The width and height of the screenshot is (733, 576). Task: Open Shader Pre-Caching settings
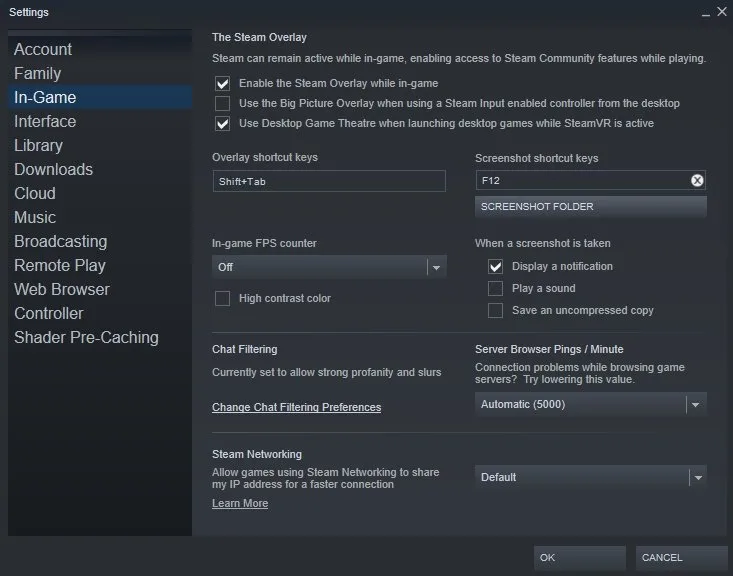click(100, 337)
